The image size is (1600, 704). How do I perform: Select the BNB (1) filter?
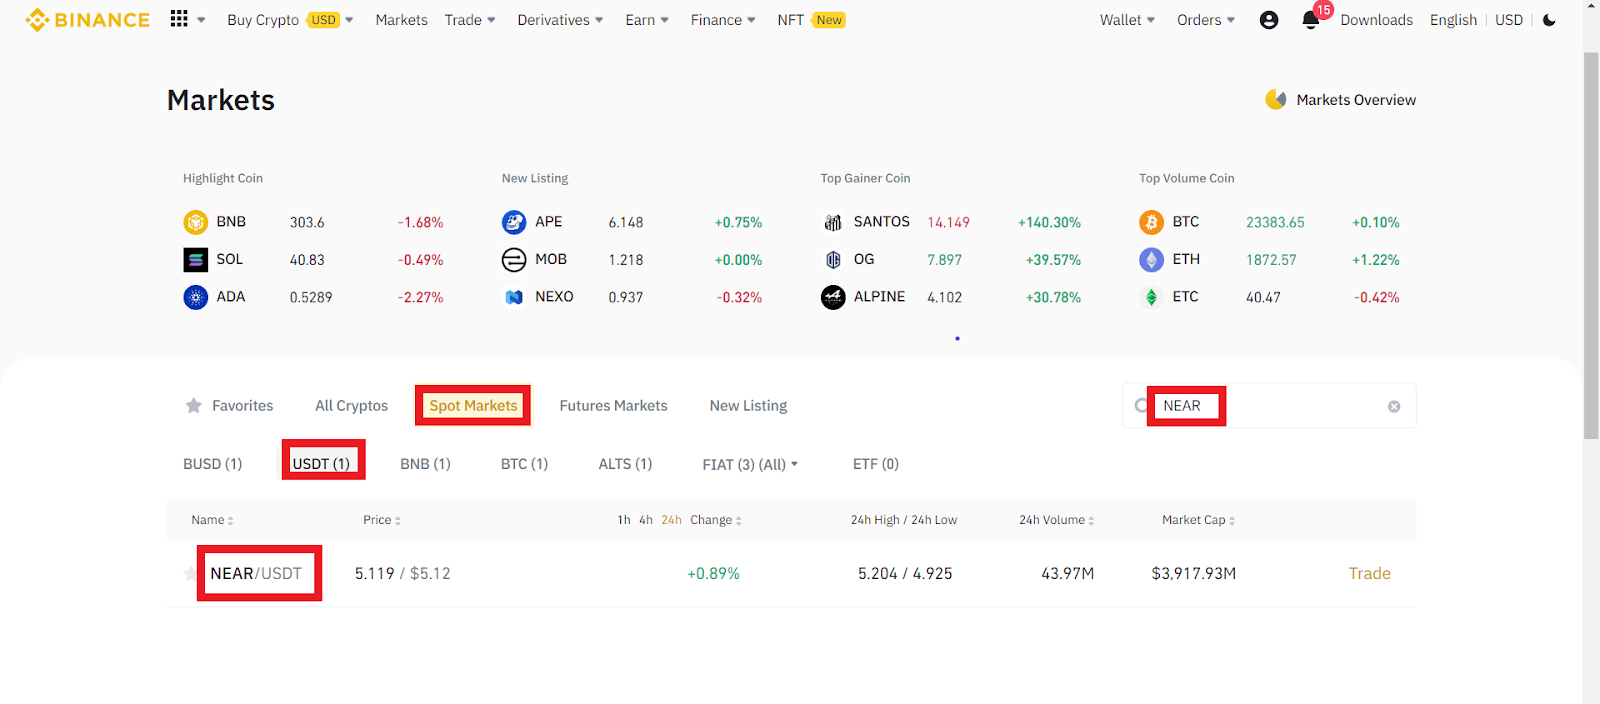tap(425, 464)
